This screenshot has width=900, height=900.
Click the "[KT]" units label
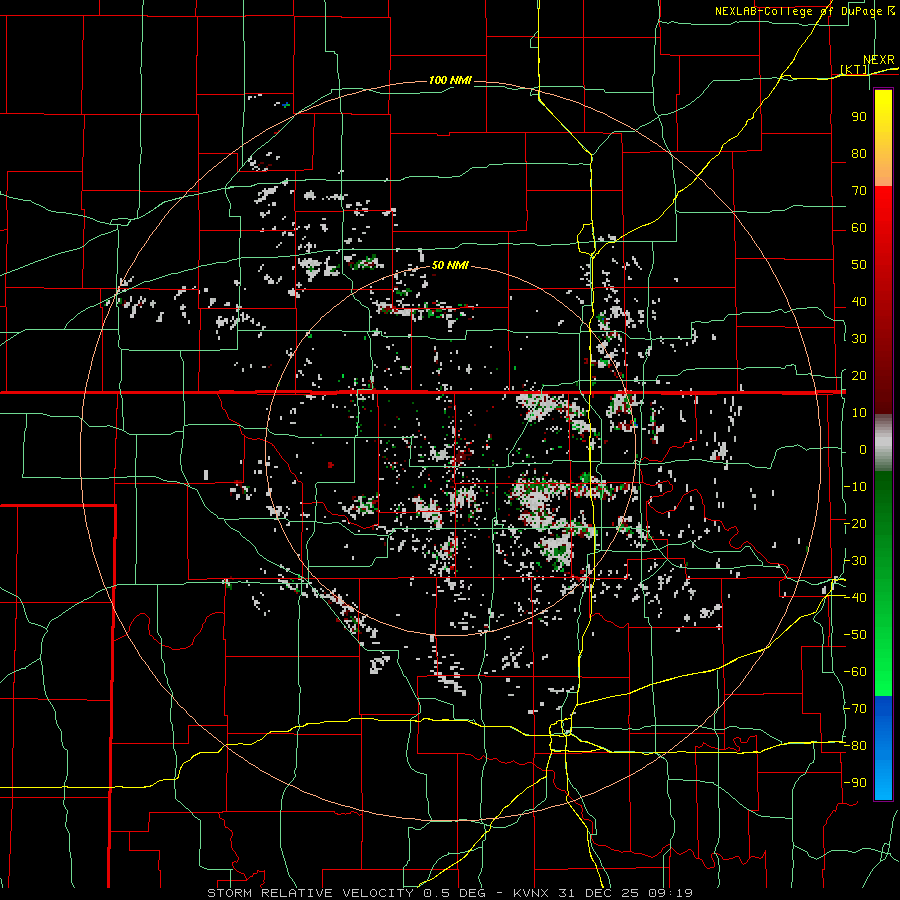point(854,69)
